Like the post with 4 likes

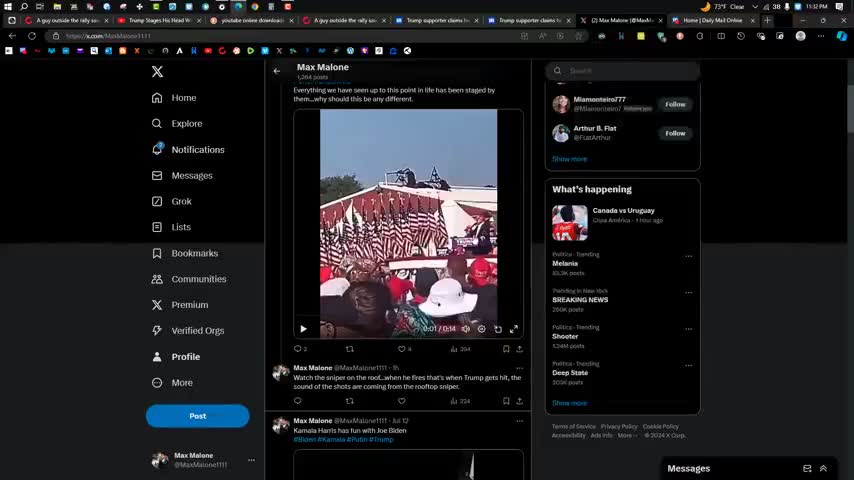click(x=401, y=349)
